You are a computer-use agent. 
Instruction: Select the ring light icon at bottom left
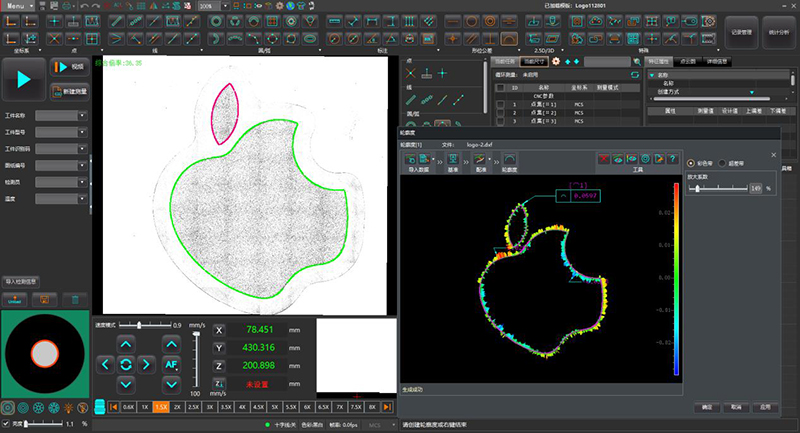coord(8,408)
